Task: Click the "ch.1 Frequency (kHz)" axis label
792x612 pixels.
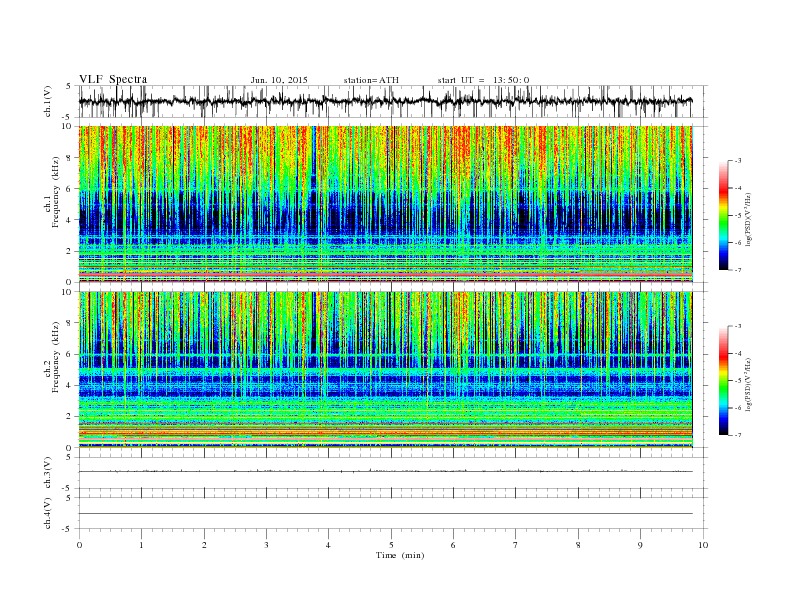Action: [52, 192]
